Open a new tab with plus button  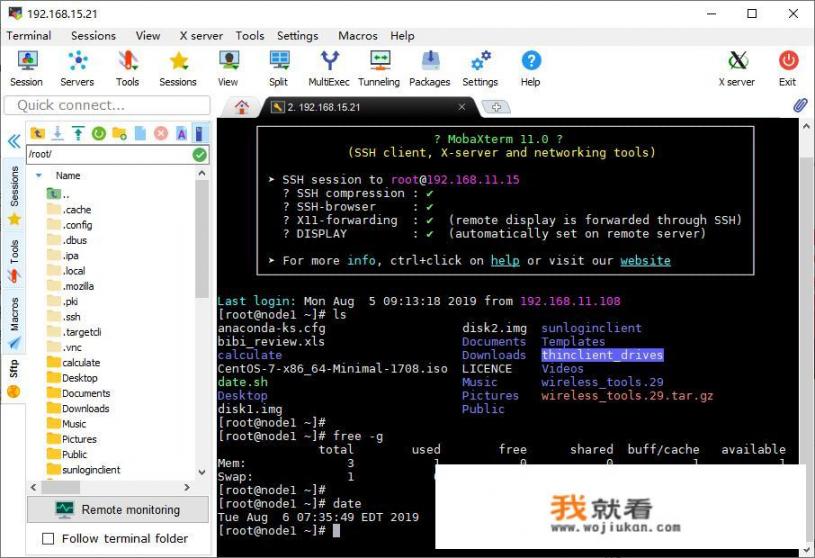[496, 107]
